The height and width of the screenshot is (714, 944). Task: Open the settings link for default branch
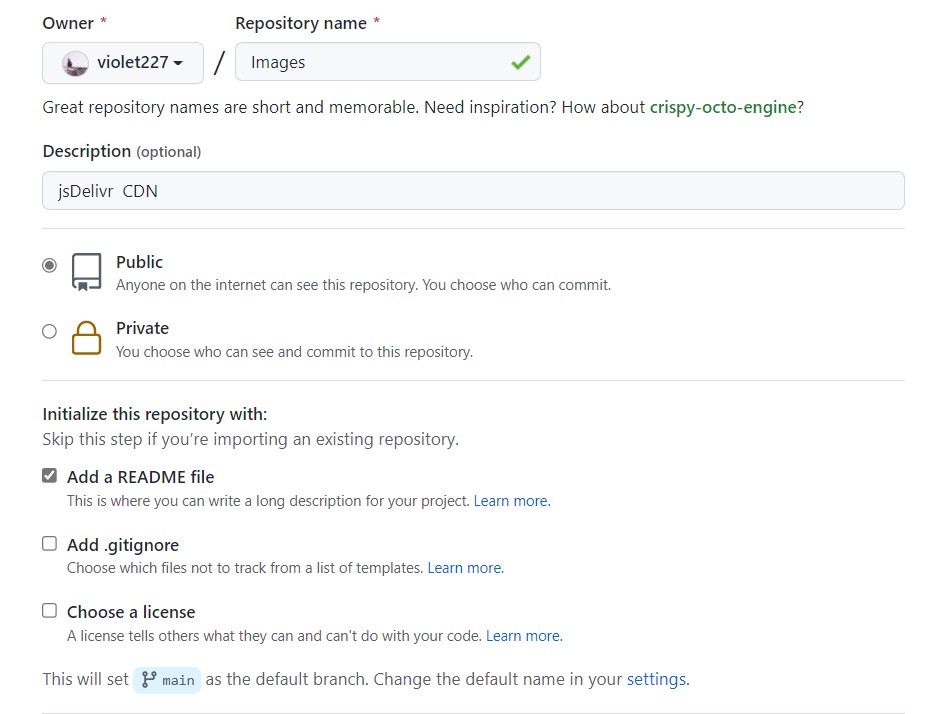(x=656, y=680)
